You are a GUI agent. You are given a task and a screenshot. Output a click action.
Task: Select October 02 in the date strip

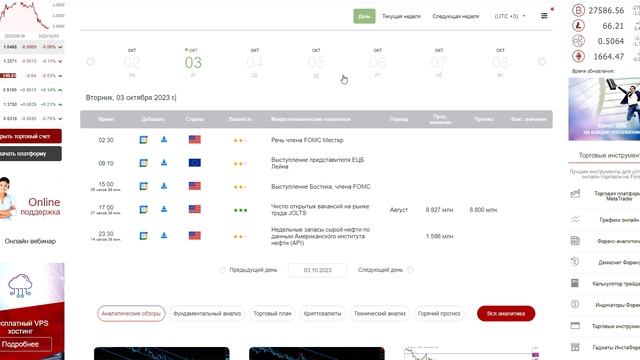pyautogui.click(x=131, y=62)
